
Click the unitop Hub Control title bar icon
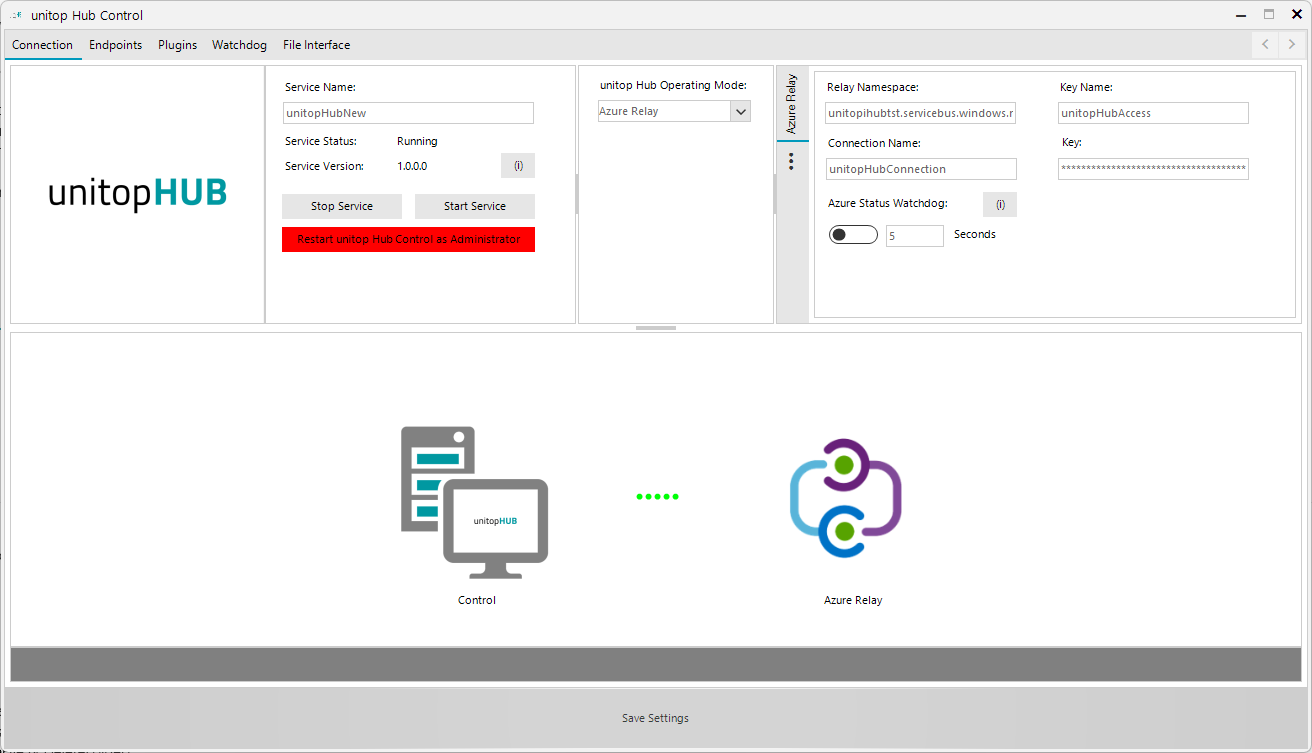14,14
